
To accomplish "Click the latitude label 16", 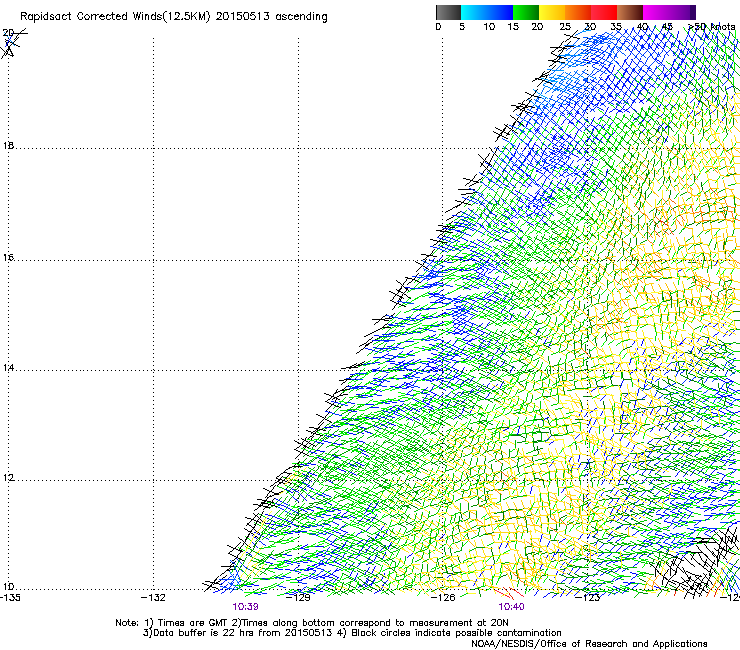I will [8, 258].
